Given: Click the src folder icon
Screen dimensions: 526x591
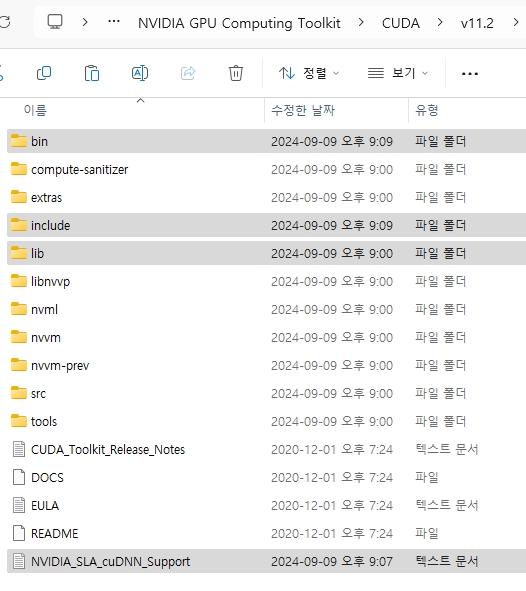Looking at the screenshot, I should [19, 393].
